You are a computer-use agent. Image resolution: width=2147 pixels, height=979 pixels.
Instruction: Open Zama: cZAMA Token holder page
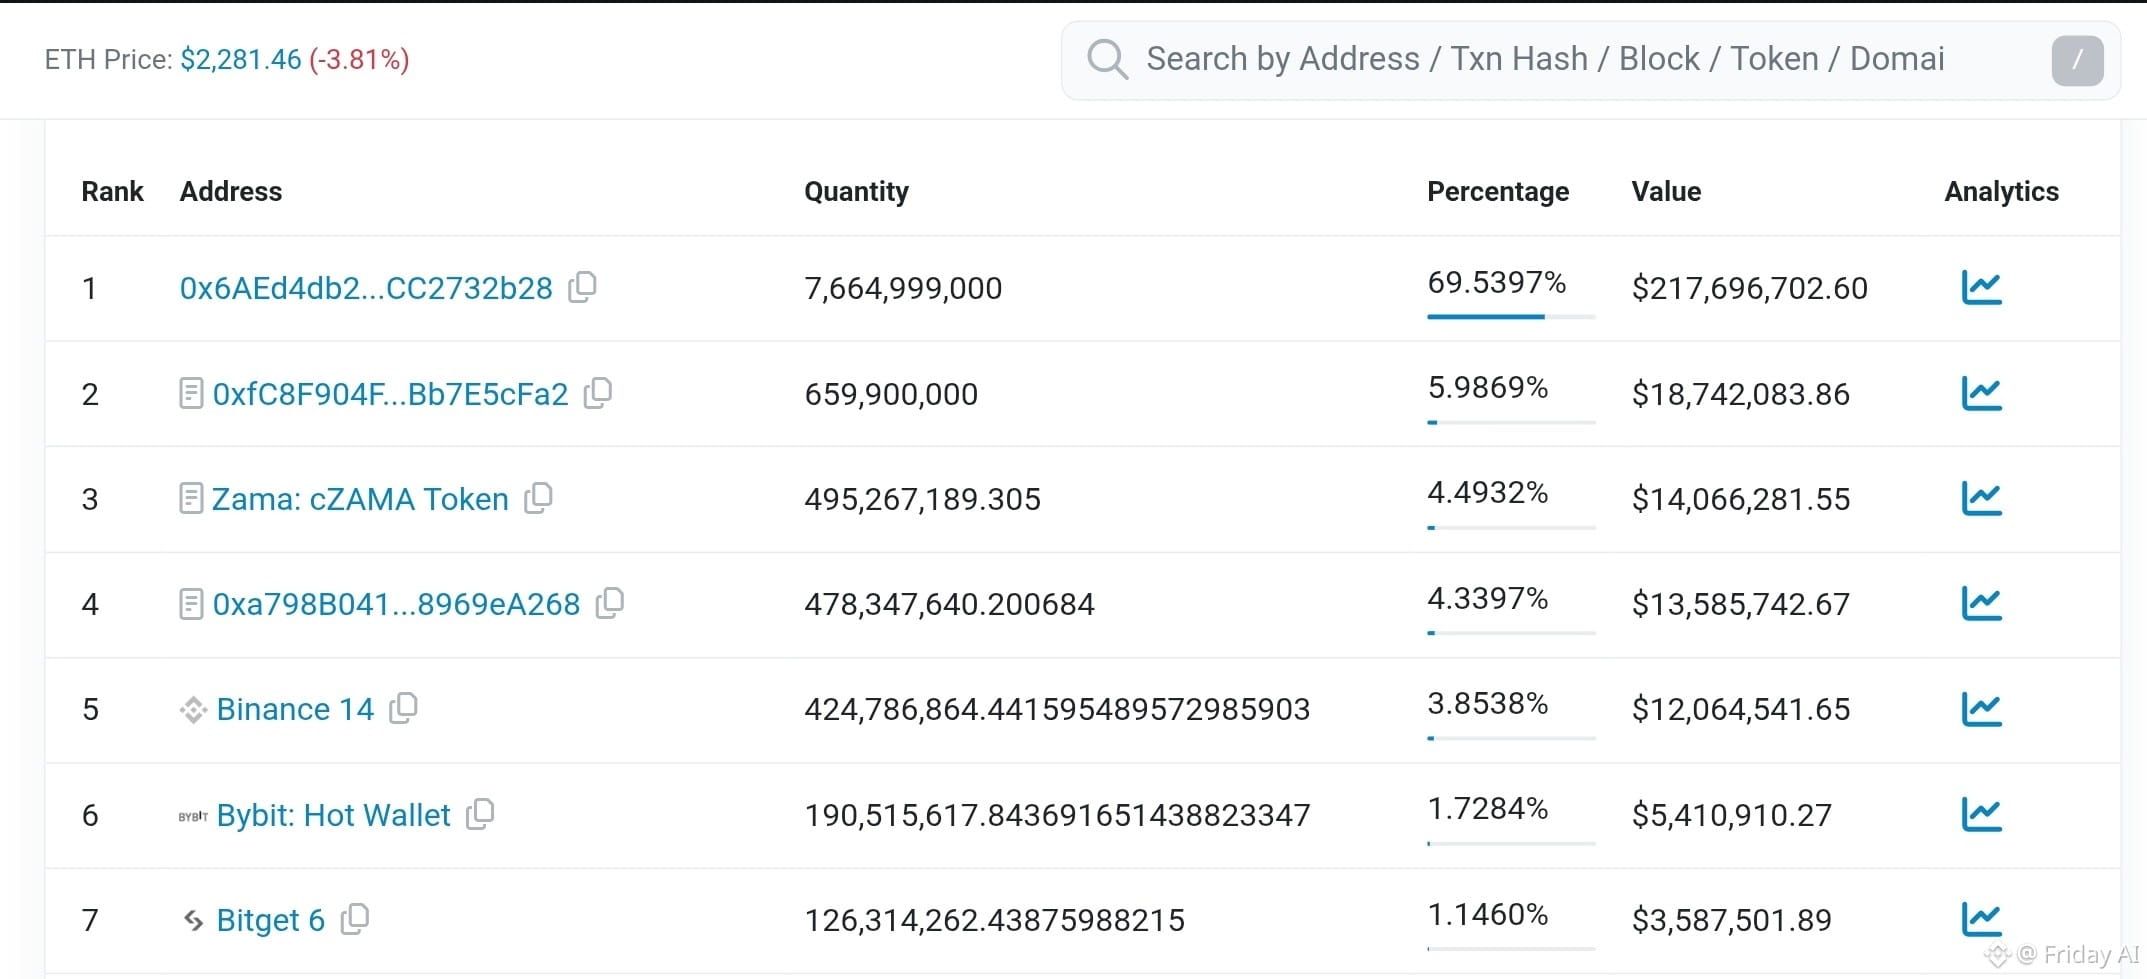(x=360, y=499)
